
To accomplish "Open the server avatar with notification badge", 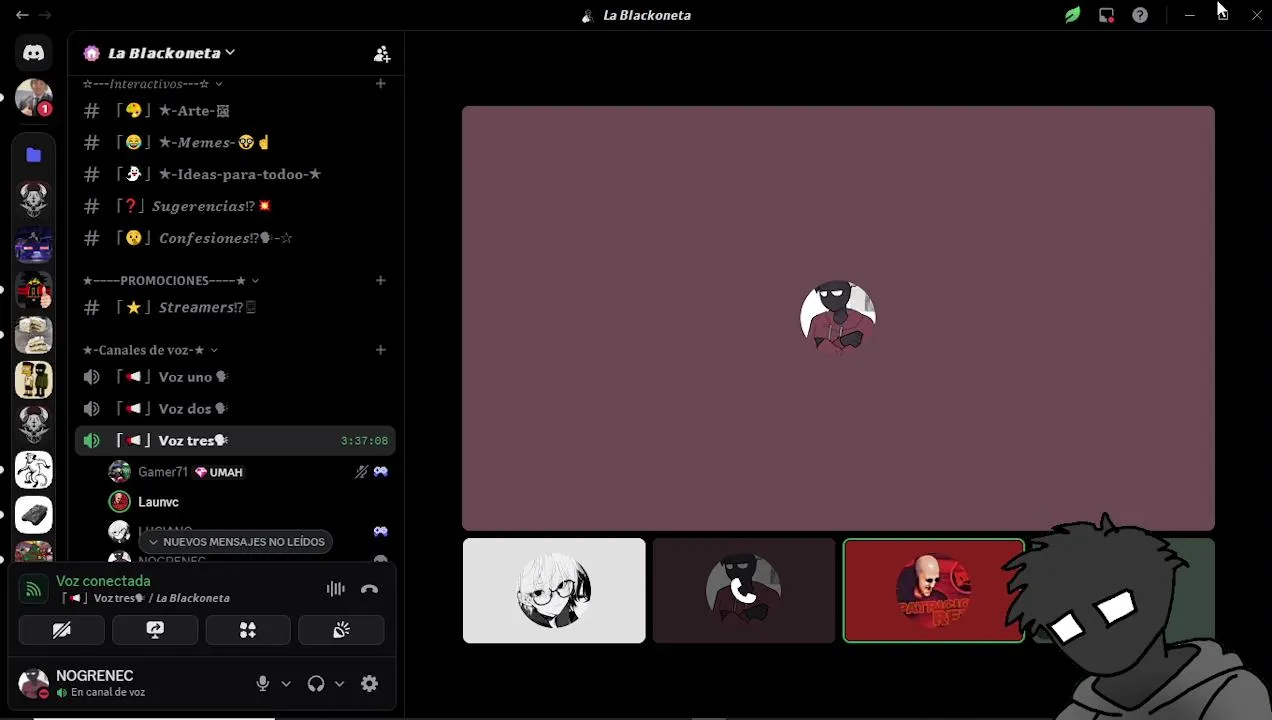I will [x=34, y=98].
